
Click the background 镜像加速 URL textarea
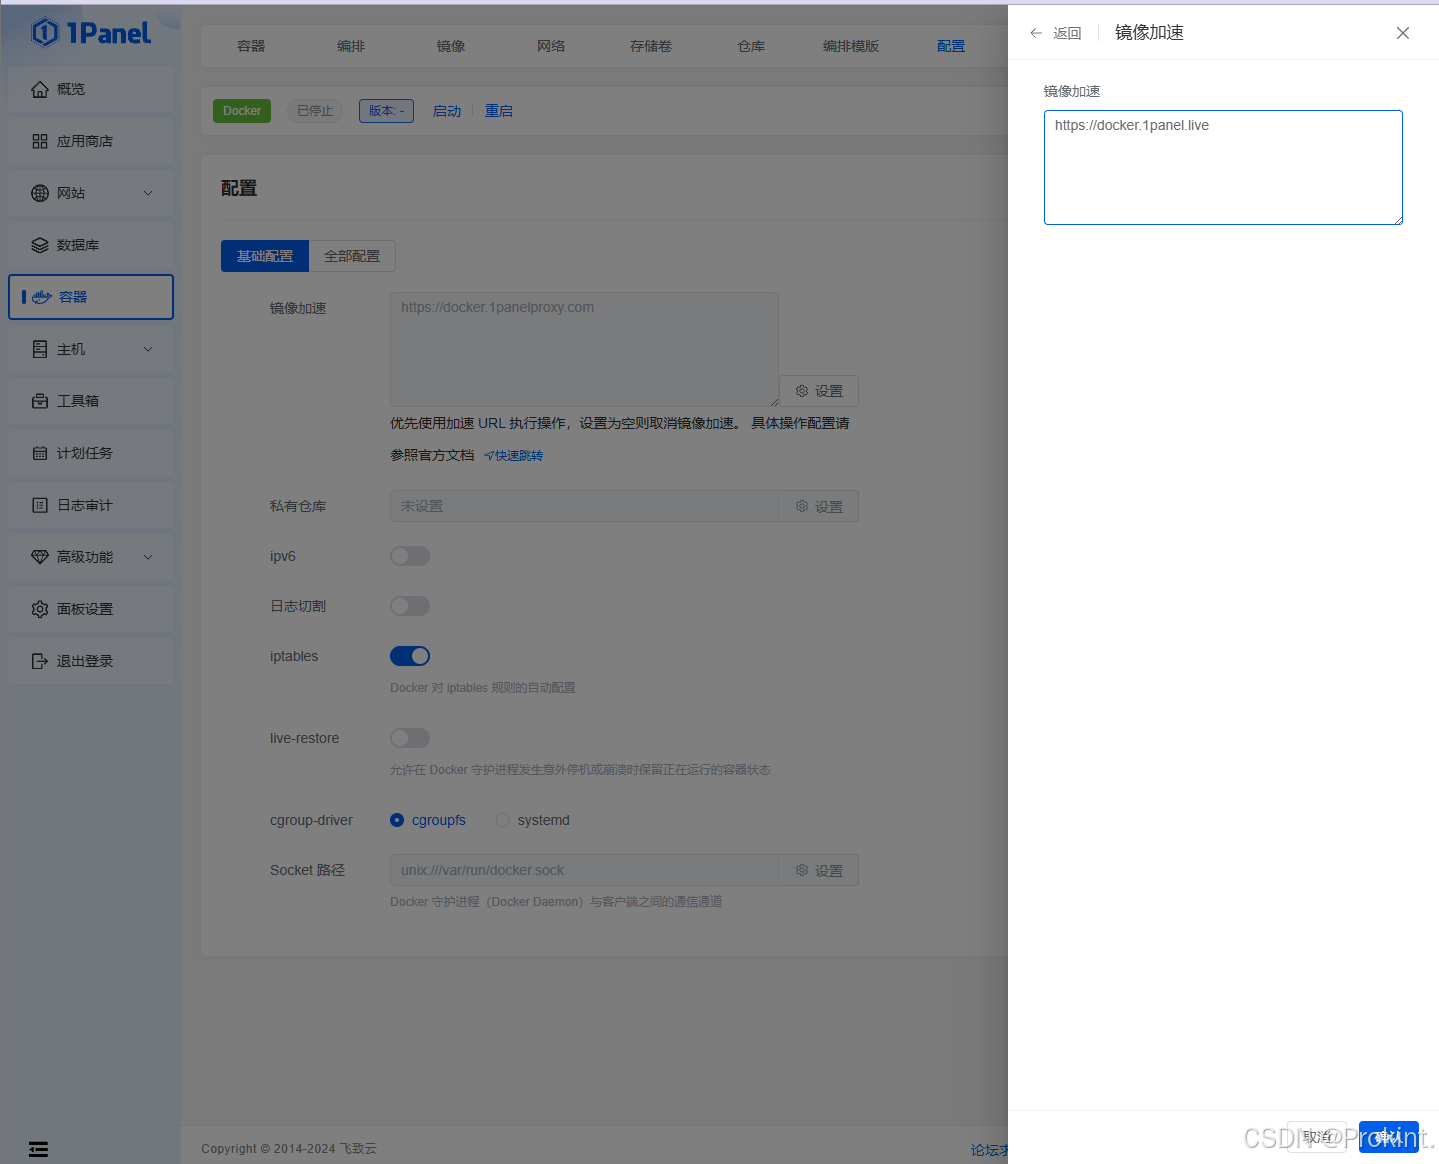pos(584,349)
